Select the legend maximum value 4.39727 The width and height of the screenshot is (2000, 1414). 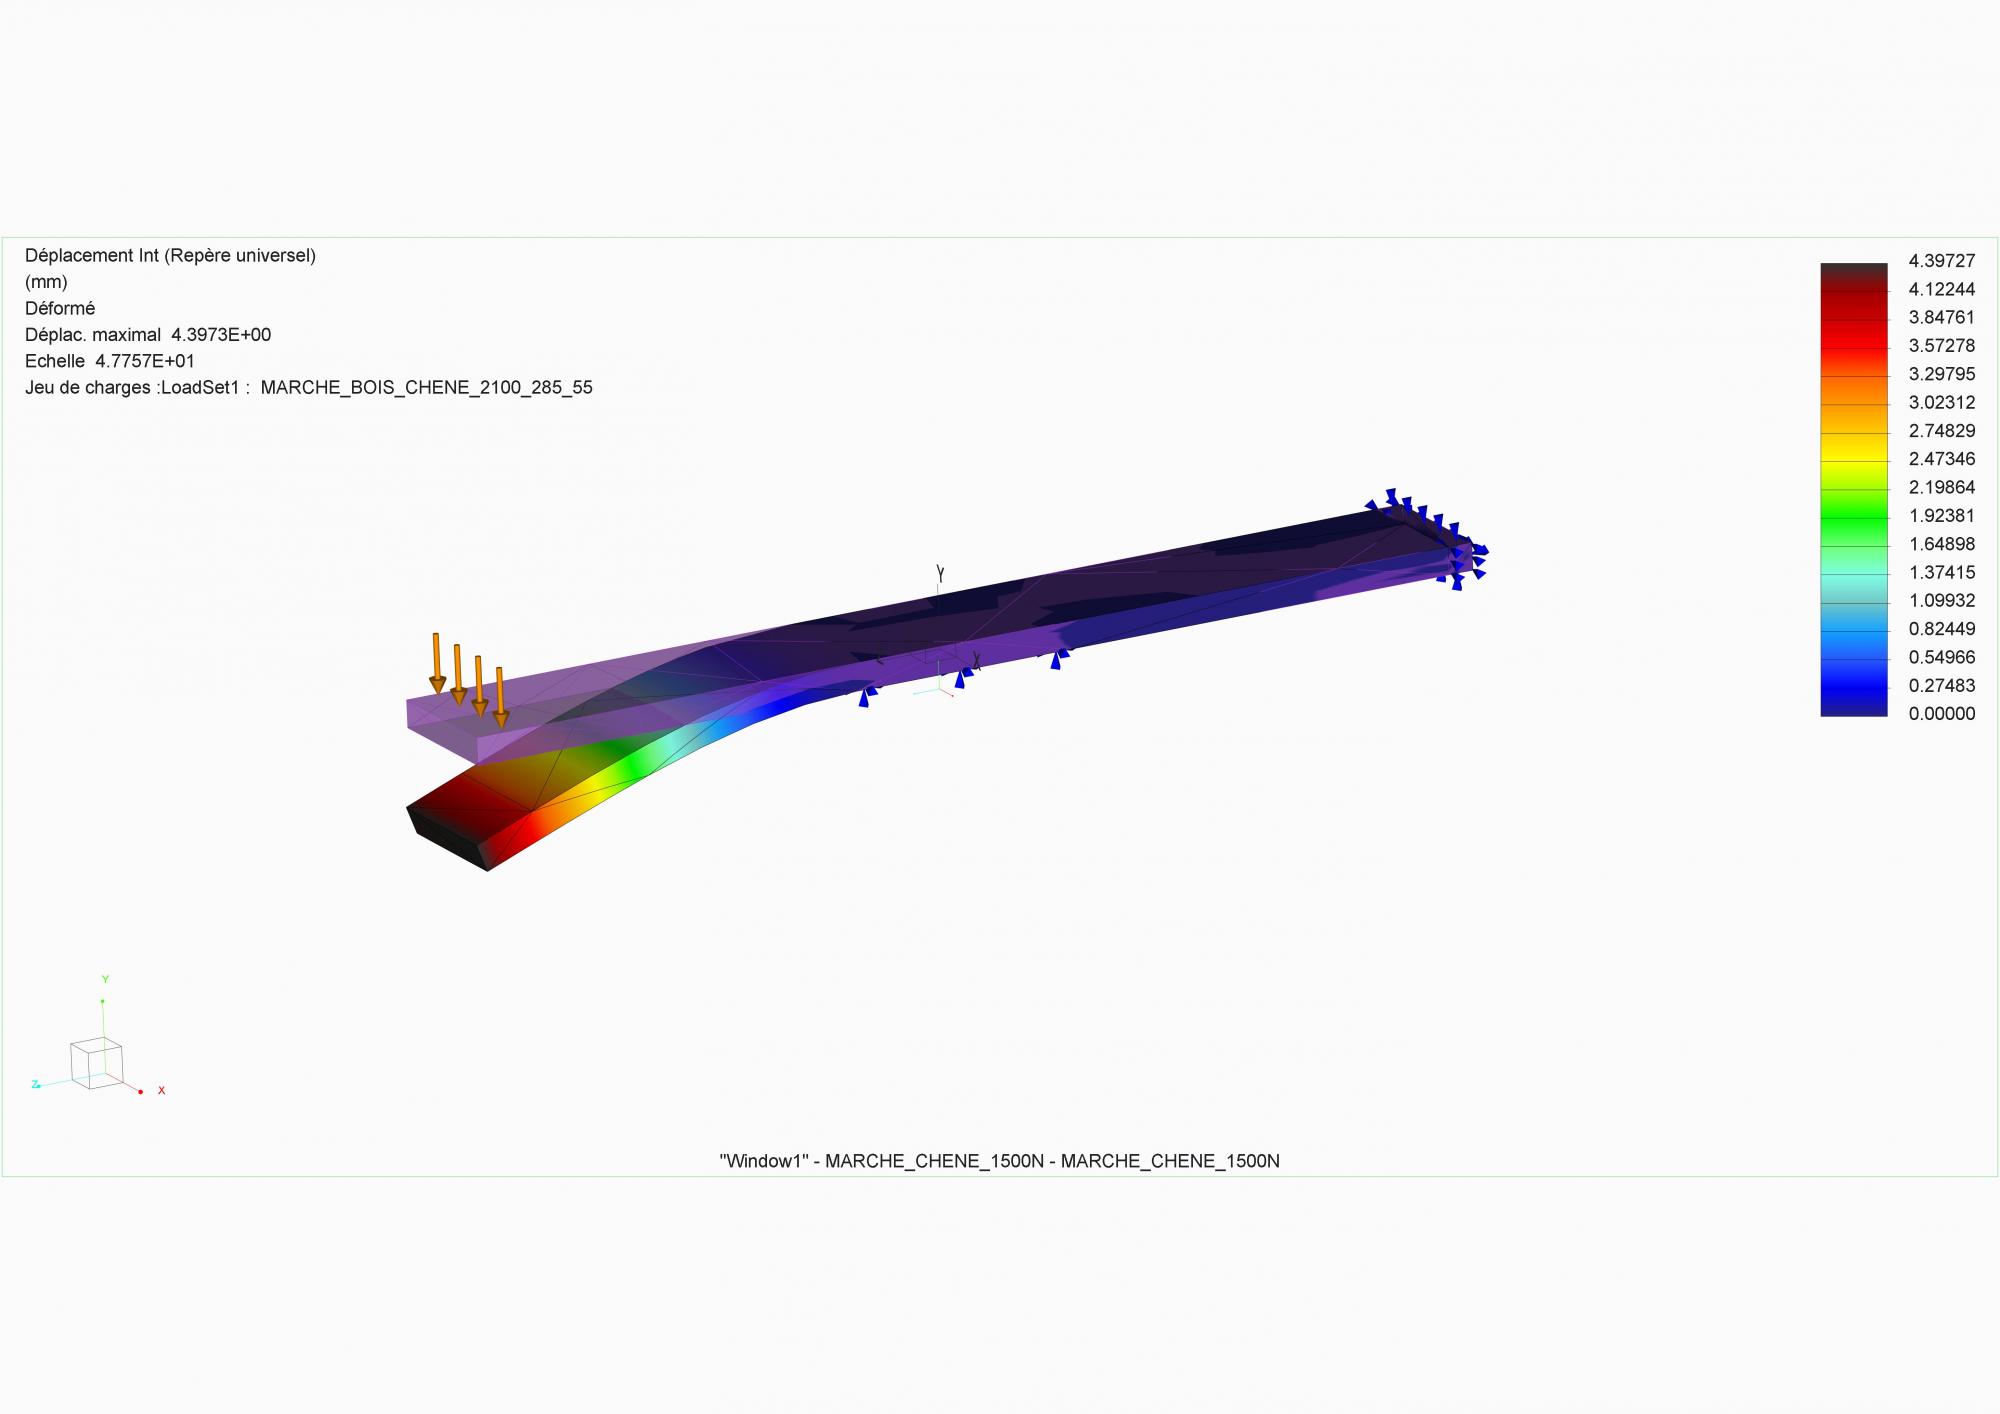coord(1941,261)
